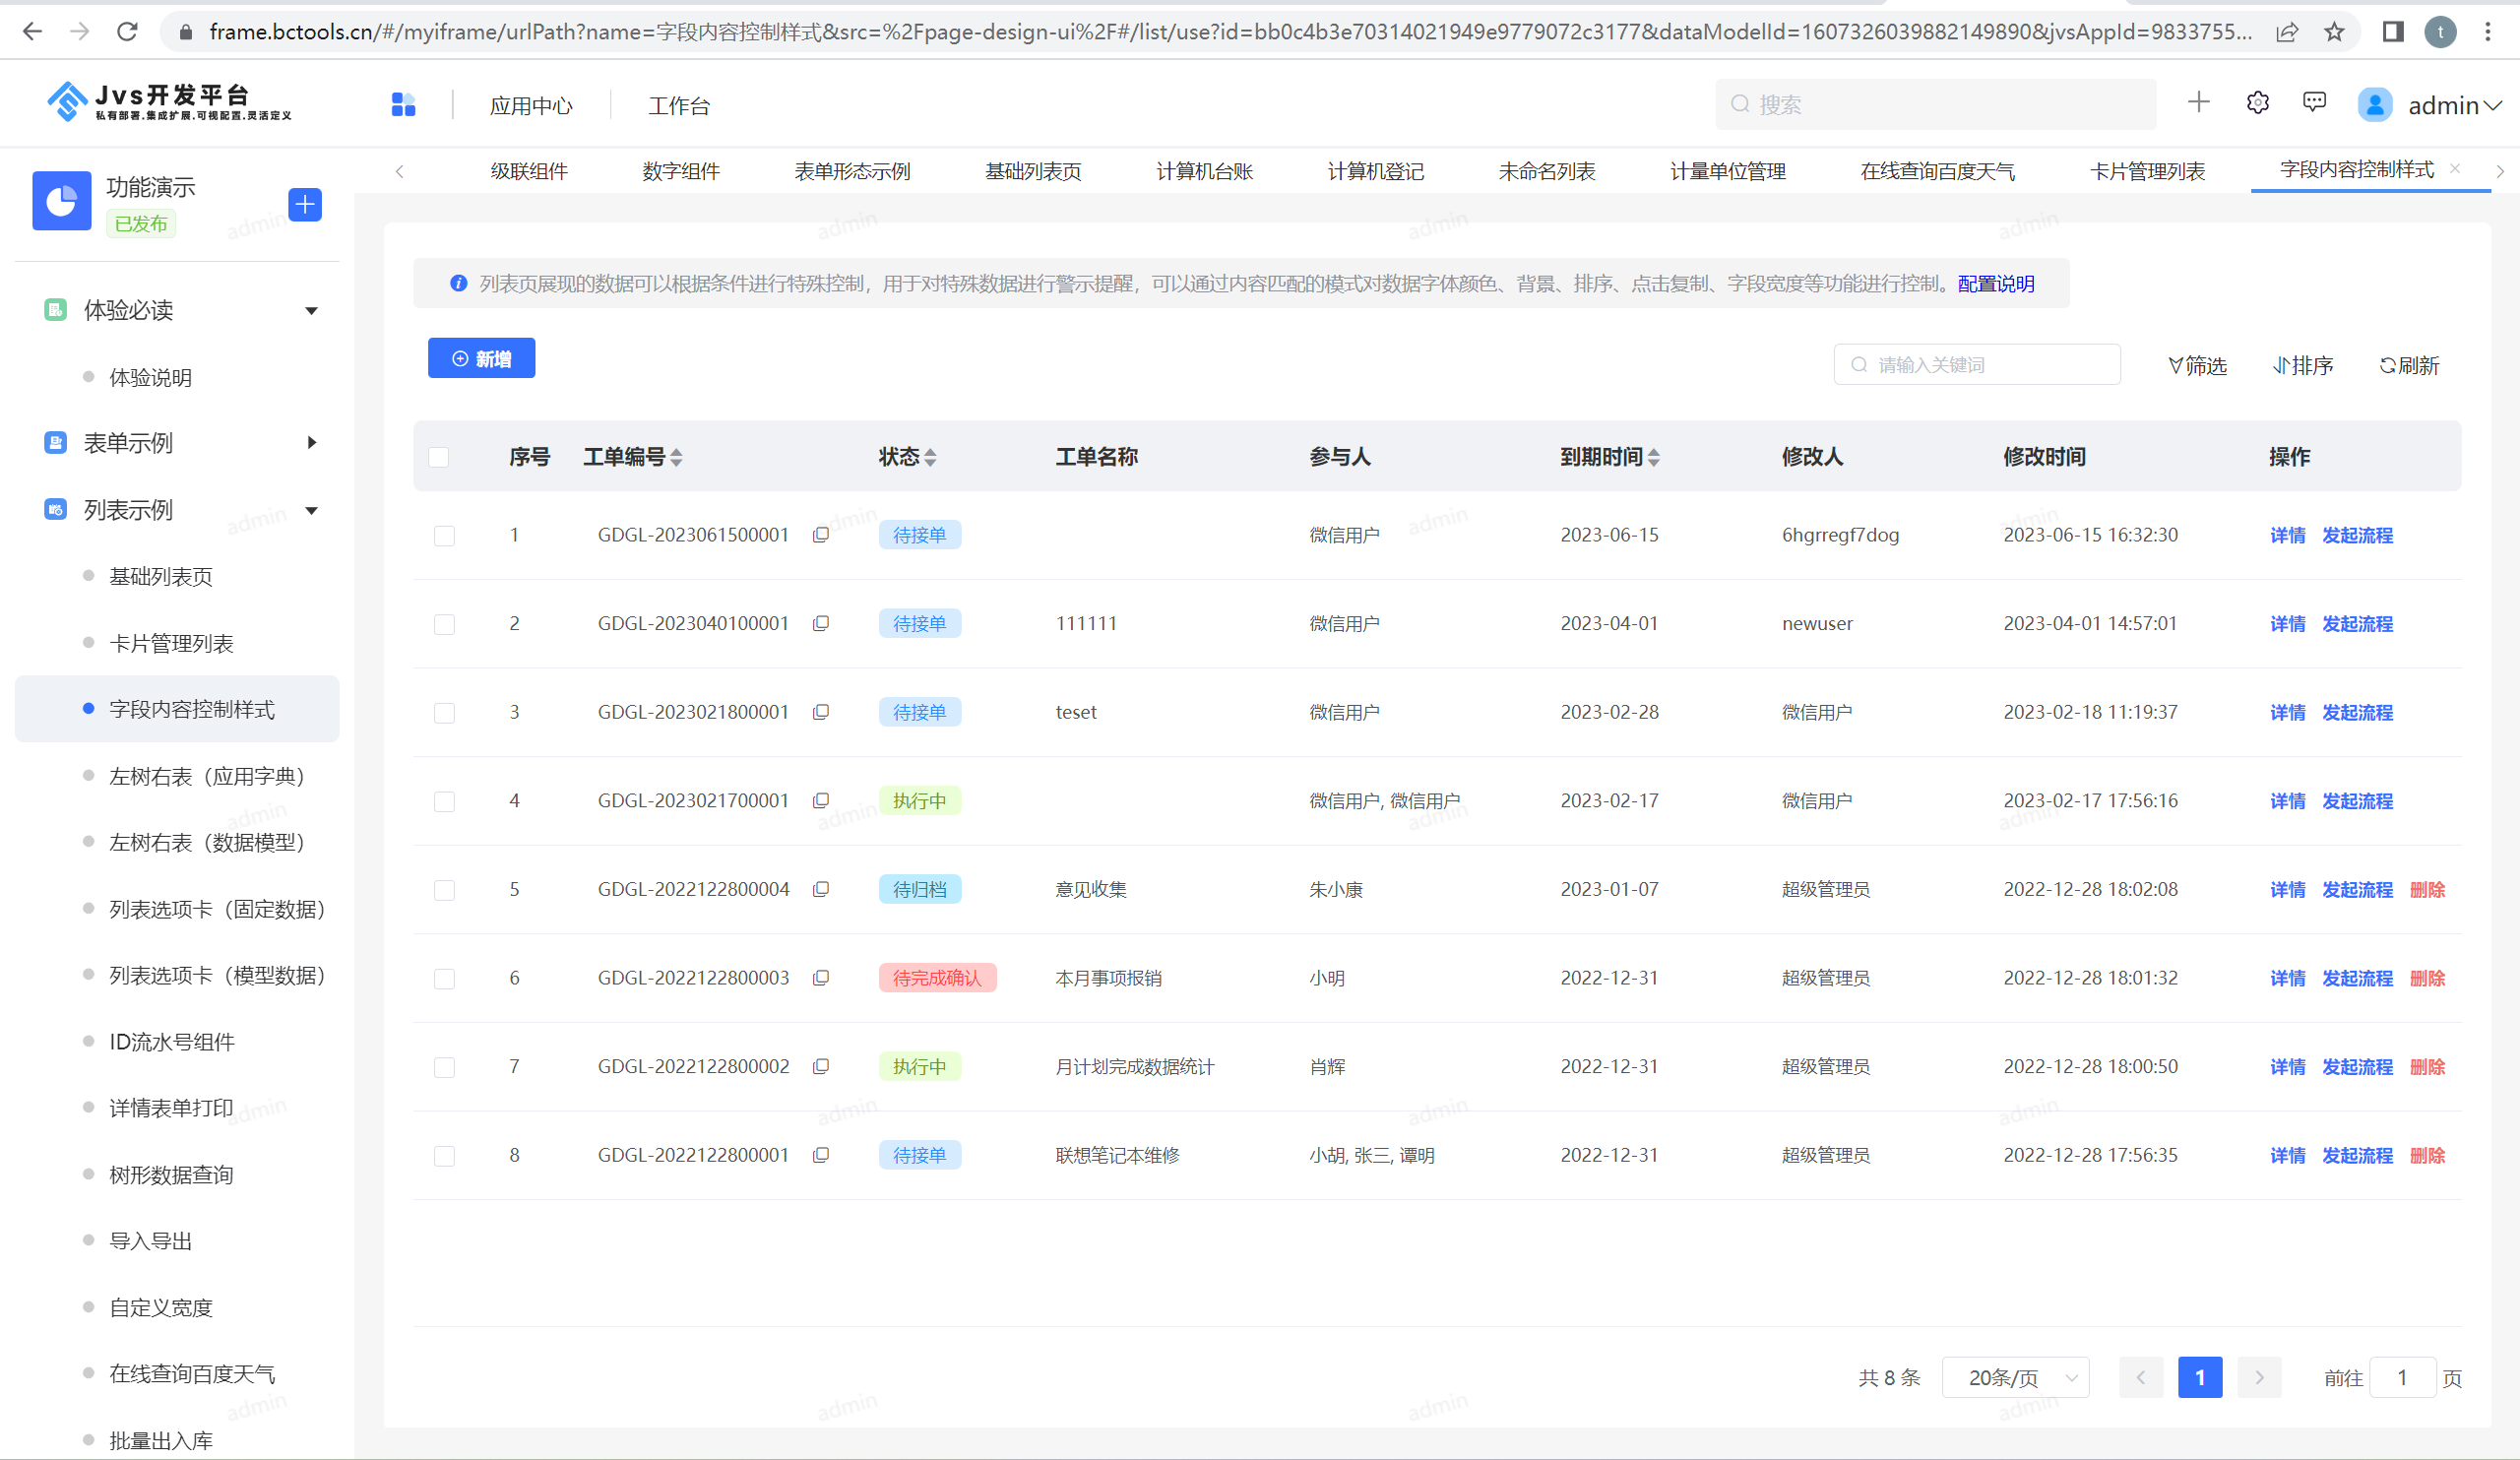This screenshot has height=1460, width=2520.
Task: Click blue plus button next to 功能演示
Action: (x=305, y=205)
